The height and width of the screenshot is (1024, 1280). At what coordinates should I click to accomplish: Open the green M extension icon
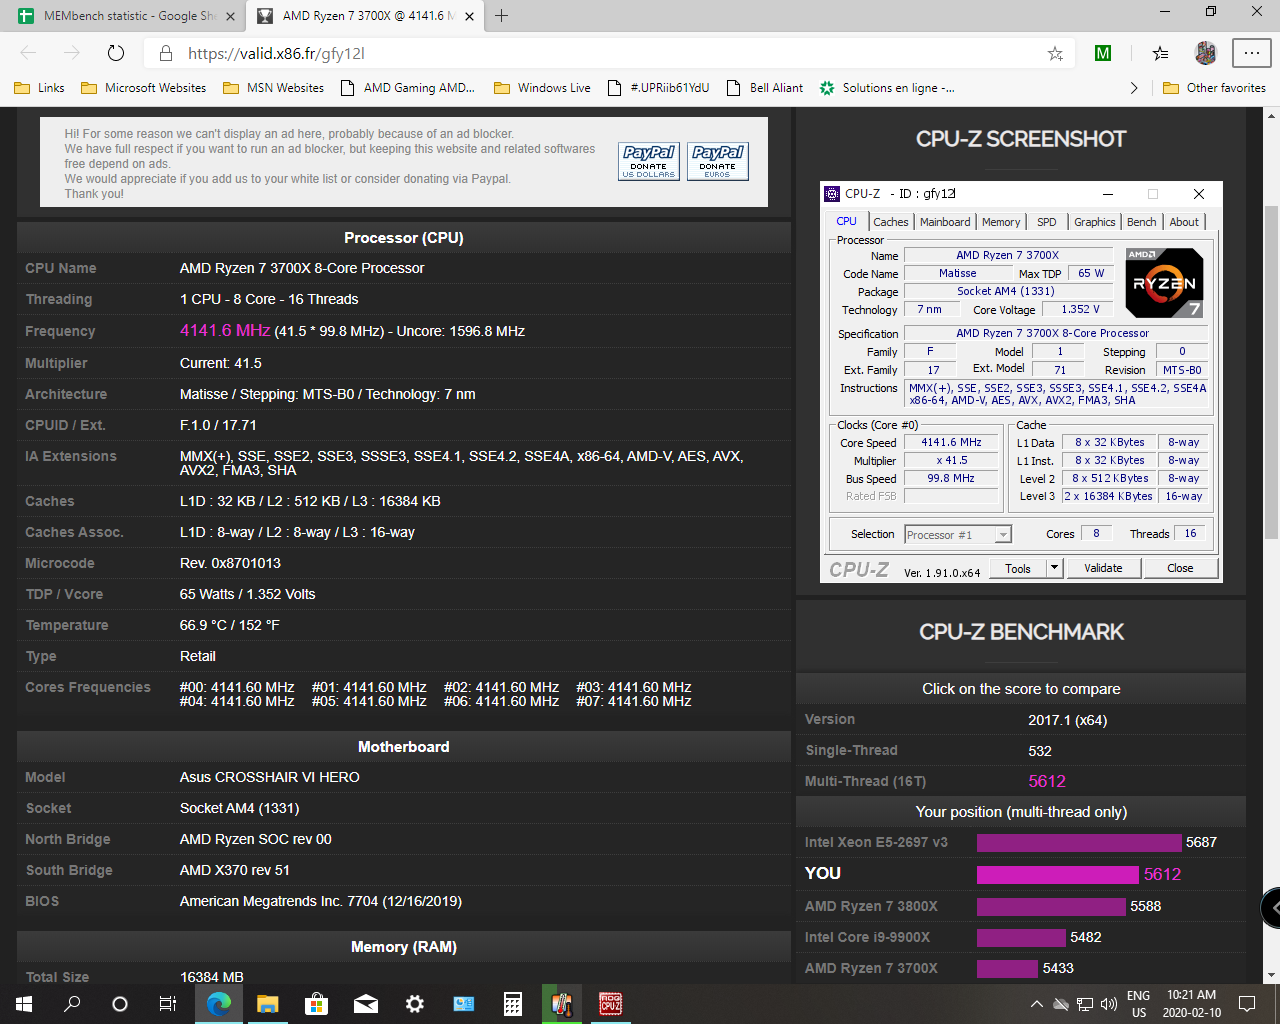point(1103,53)
